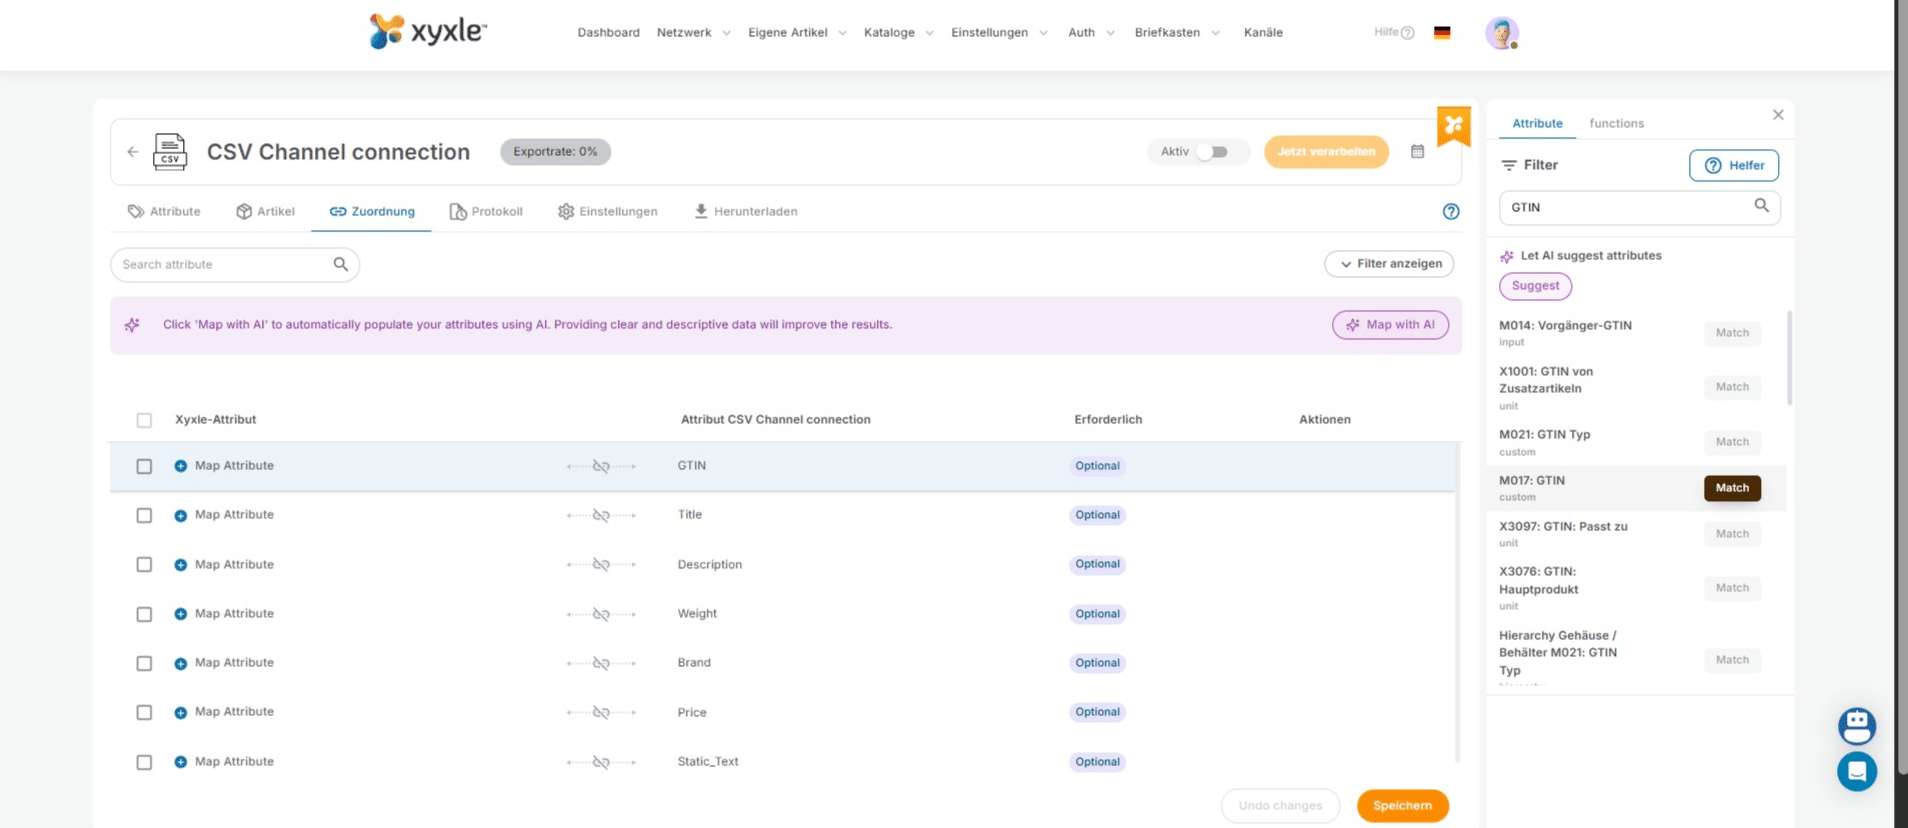Image resolution: width=1908 pixels, height=828 pixels.
Task: Click the unlink icon in GTIN row
Action: [x=601, y=467]
